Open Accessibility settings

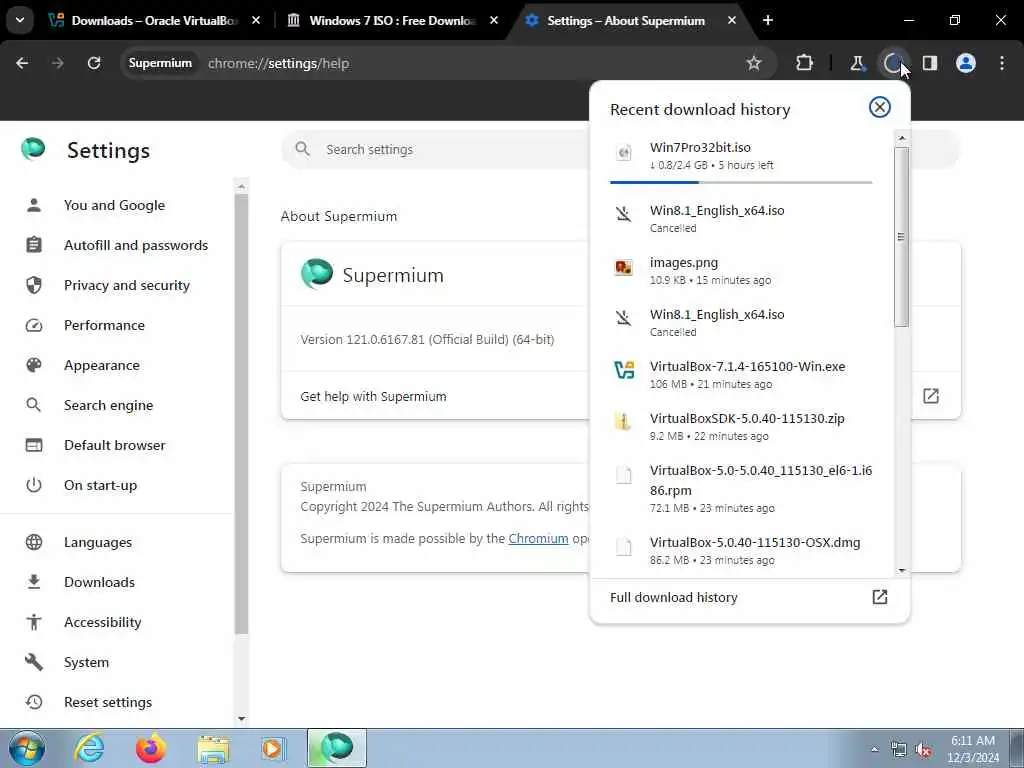103,622
